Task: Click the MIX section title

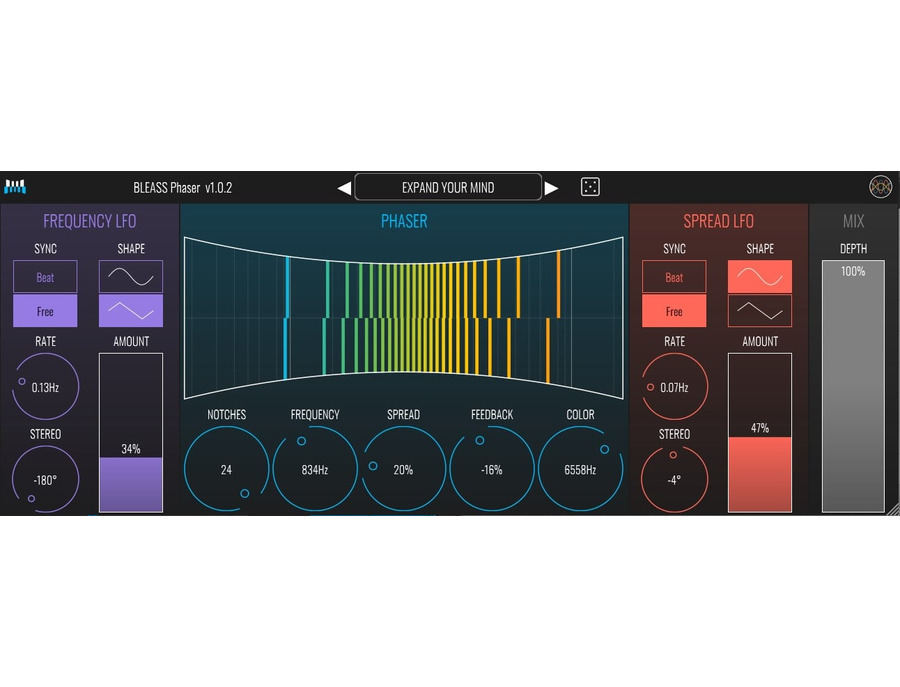Action: 853,221
